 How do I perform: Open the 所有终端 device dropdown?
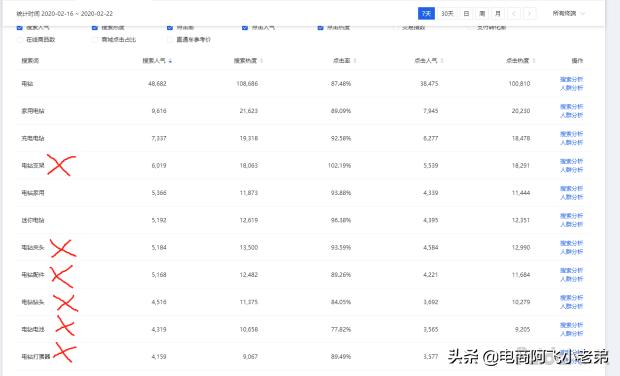click(568, 13)
